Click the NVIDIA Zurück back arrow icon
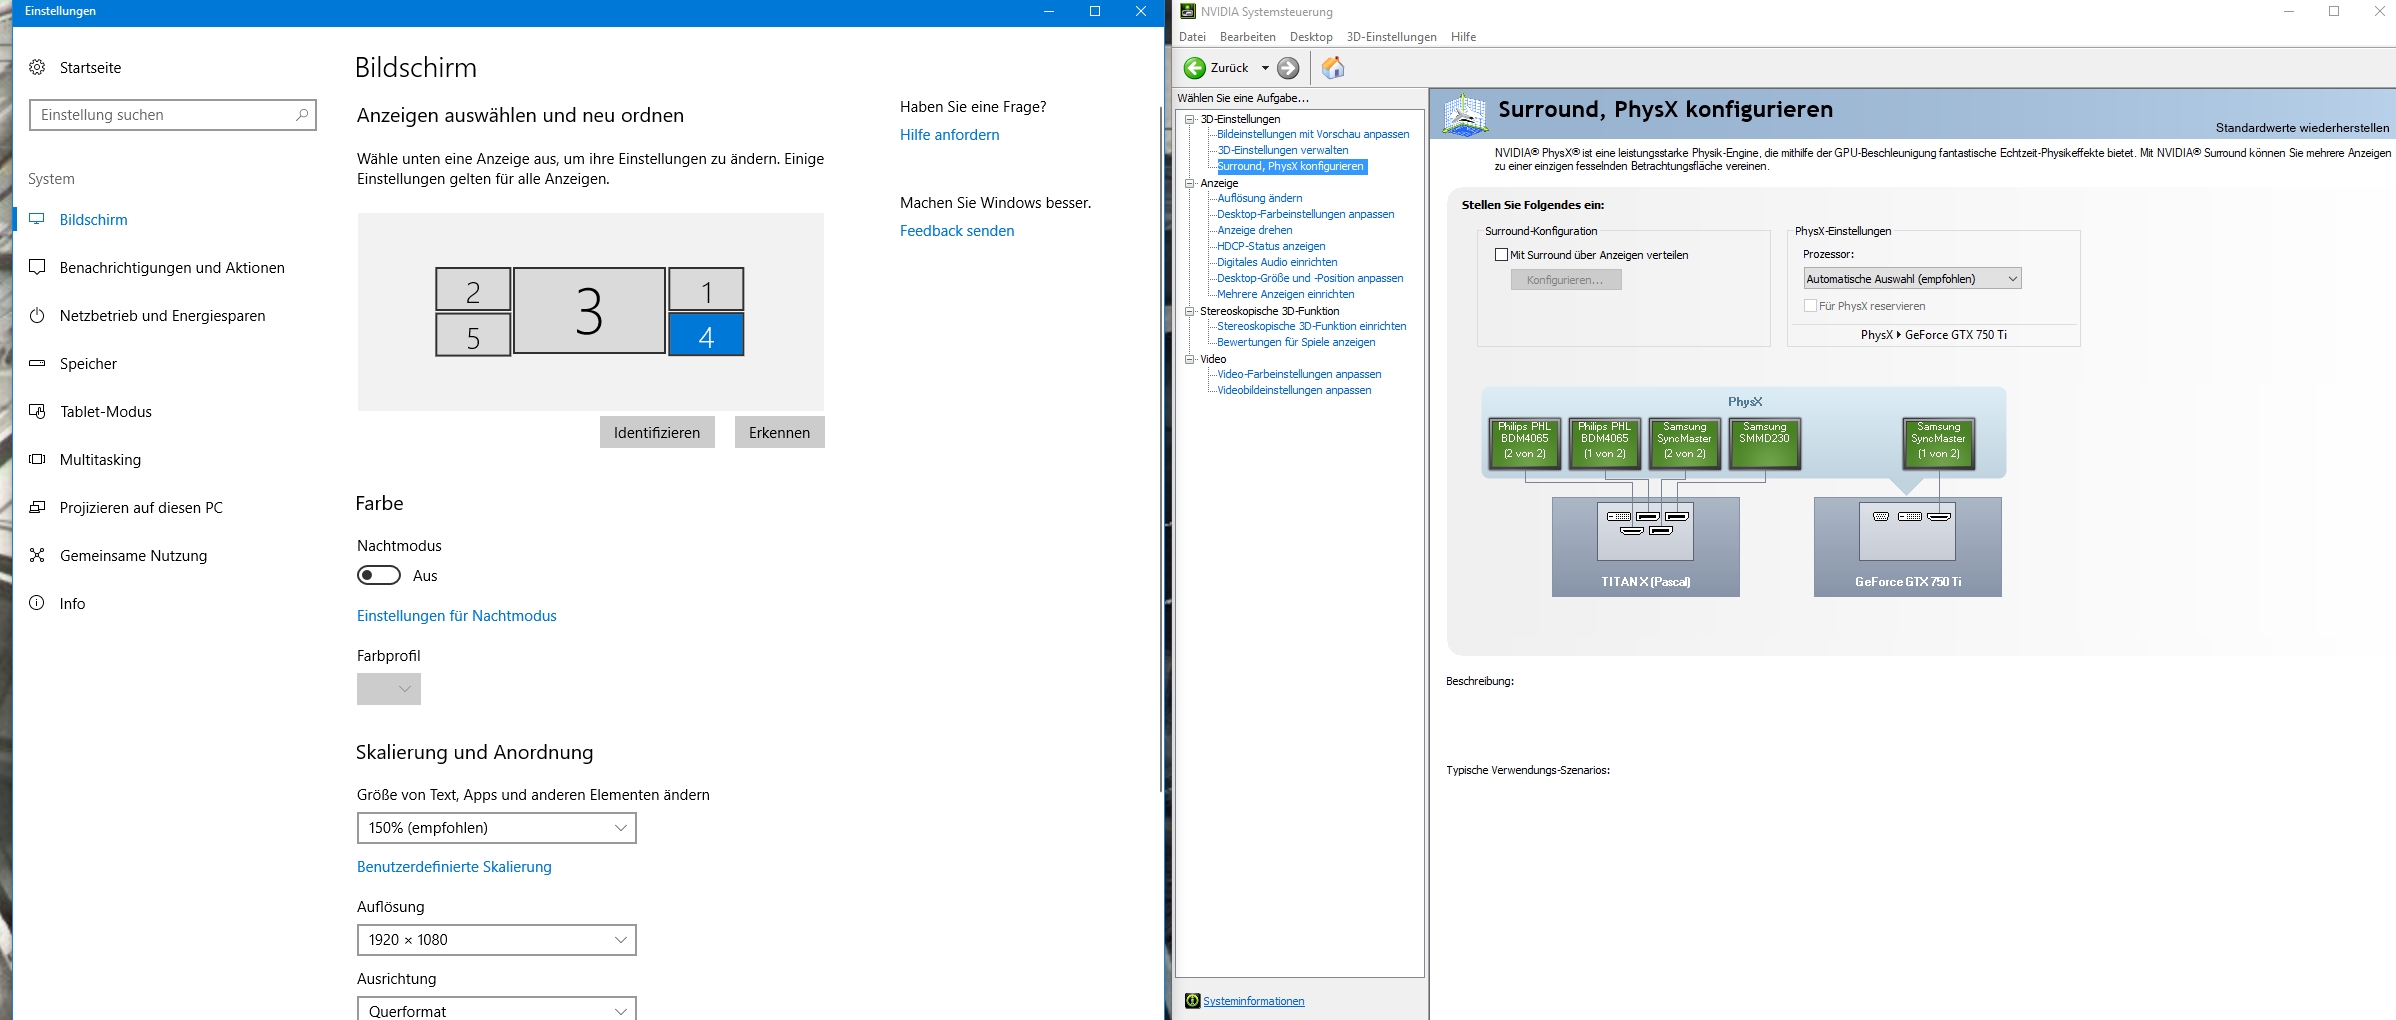The height and width of the screenshot is (1020, 2396). pos(1194,68)
